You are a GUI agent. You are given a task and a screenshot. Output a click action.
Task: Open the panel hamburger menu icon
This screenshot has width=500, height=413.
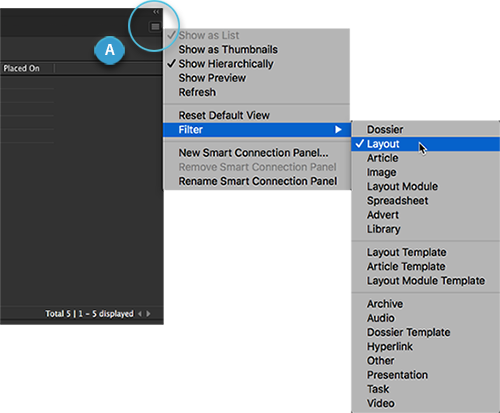pos(155,27)
